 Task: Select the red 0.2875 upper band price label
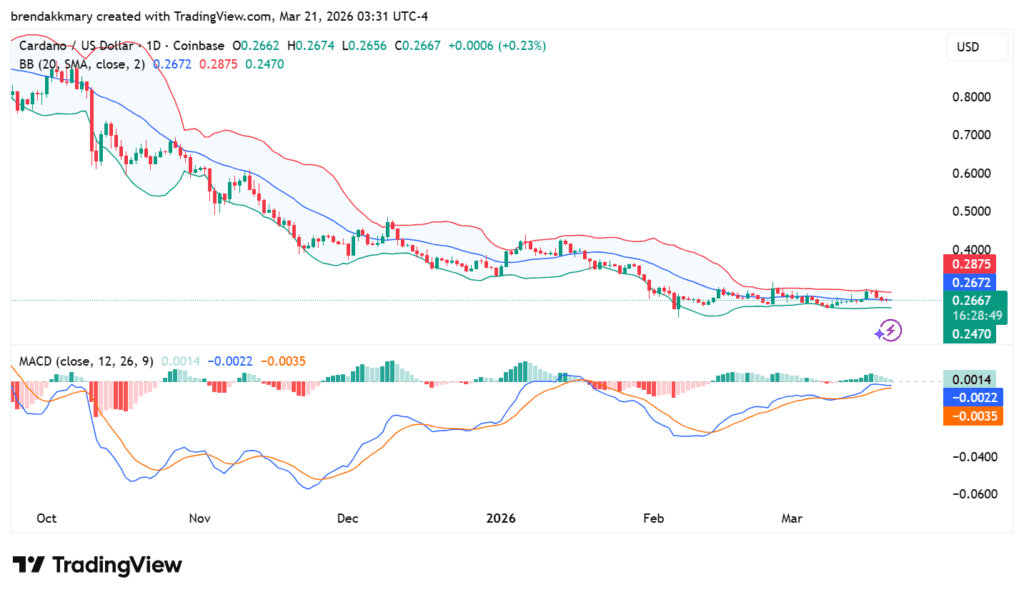point(971,264)
